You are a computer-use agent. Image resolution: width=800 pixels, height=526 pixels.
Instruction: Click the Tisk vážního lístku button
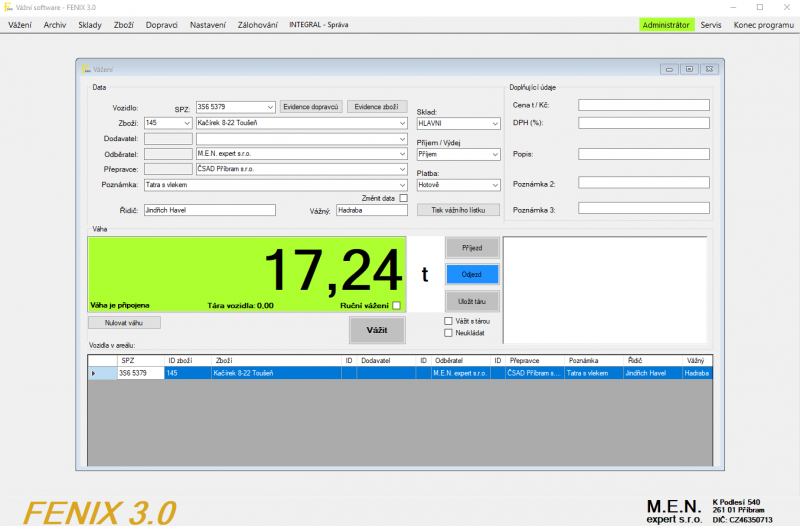(457, 210)
